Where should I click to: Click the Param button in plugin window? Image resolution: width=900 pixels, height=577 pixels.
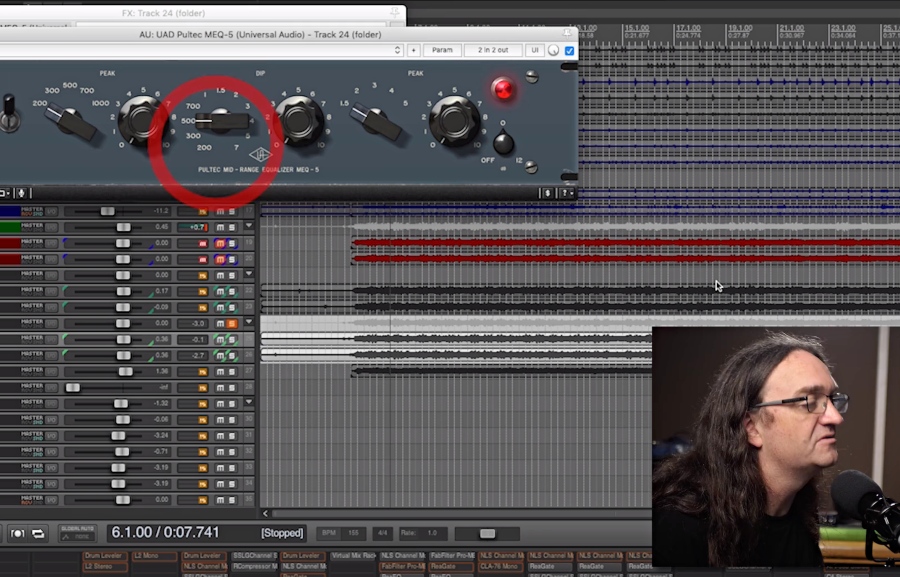point(442,50)
